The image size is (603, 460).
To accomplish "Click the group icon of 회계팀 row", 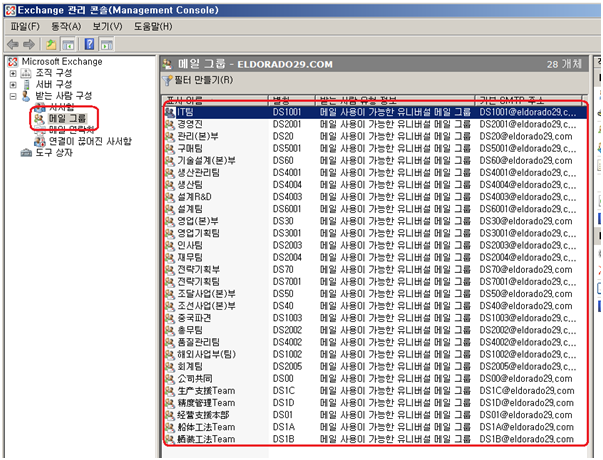I will pyautogui.click(x=170, y=367).
